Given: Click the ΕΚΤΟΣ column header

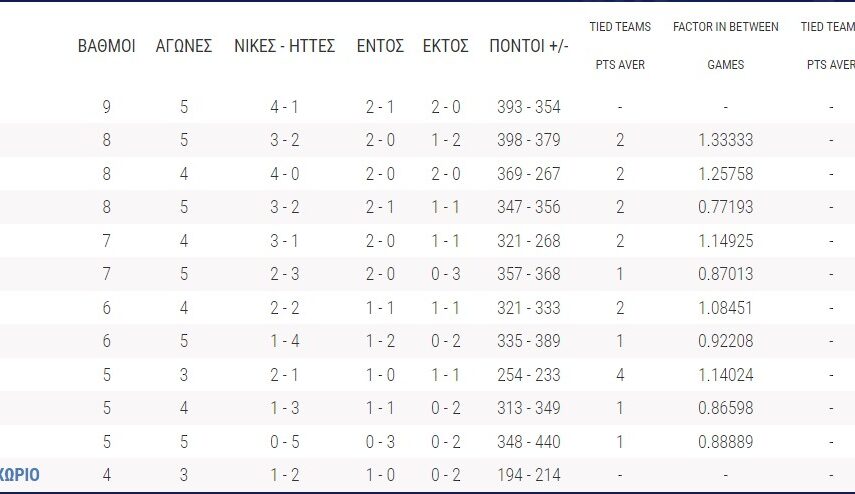Looking at the screenshot, I should (x=445, y=46).
